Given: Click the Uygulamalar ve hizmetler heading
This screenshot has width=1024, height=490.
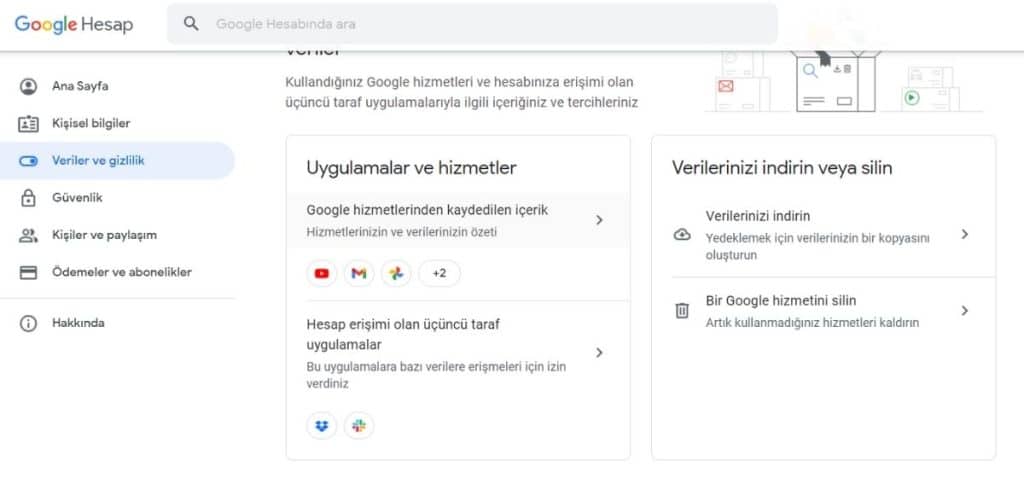Looking at the screenshot, I should tap(411, 169).
